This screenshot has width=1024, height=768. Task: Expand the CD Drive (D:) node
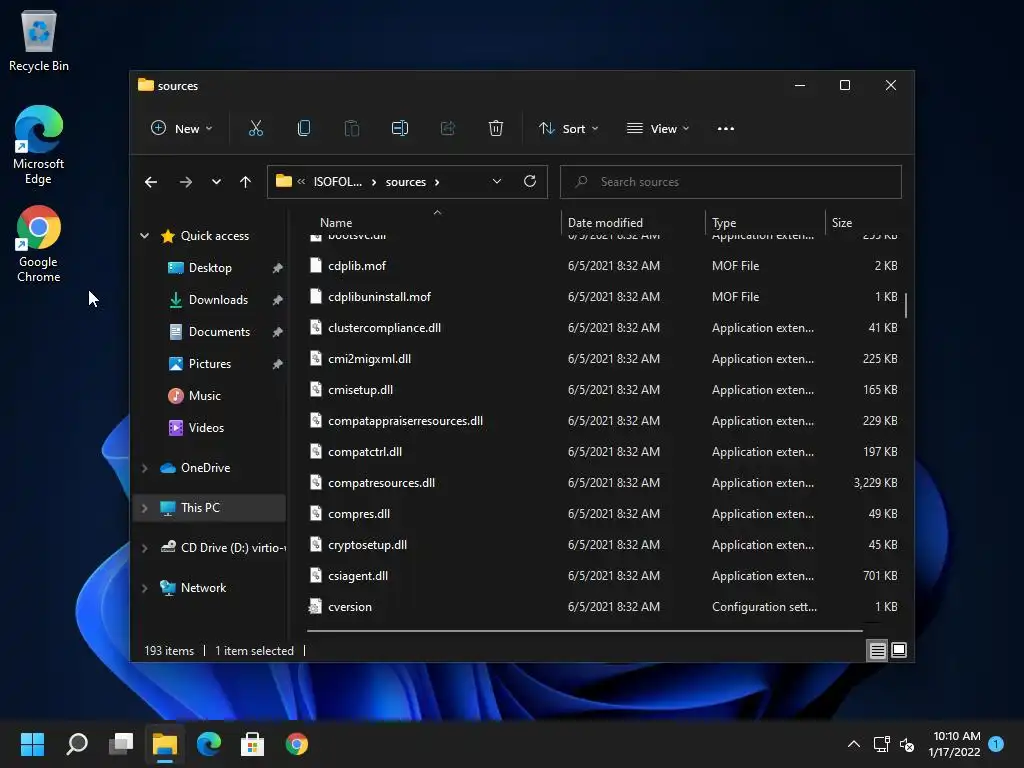coord(144,548)
